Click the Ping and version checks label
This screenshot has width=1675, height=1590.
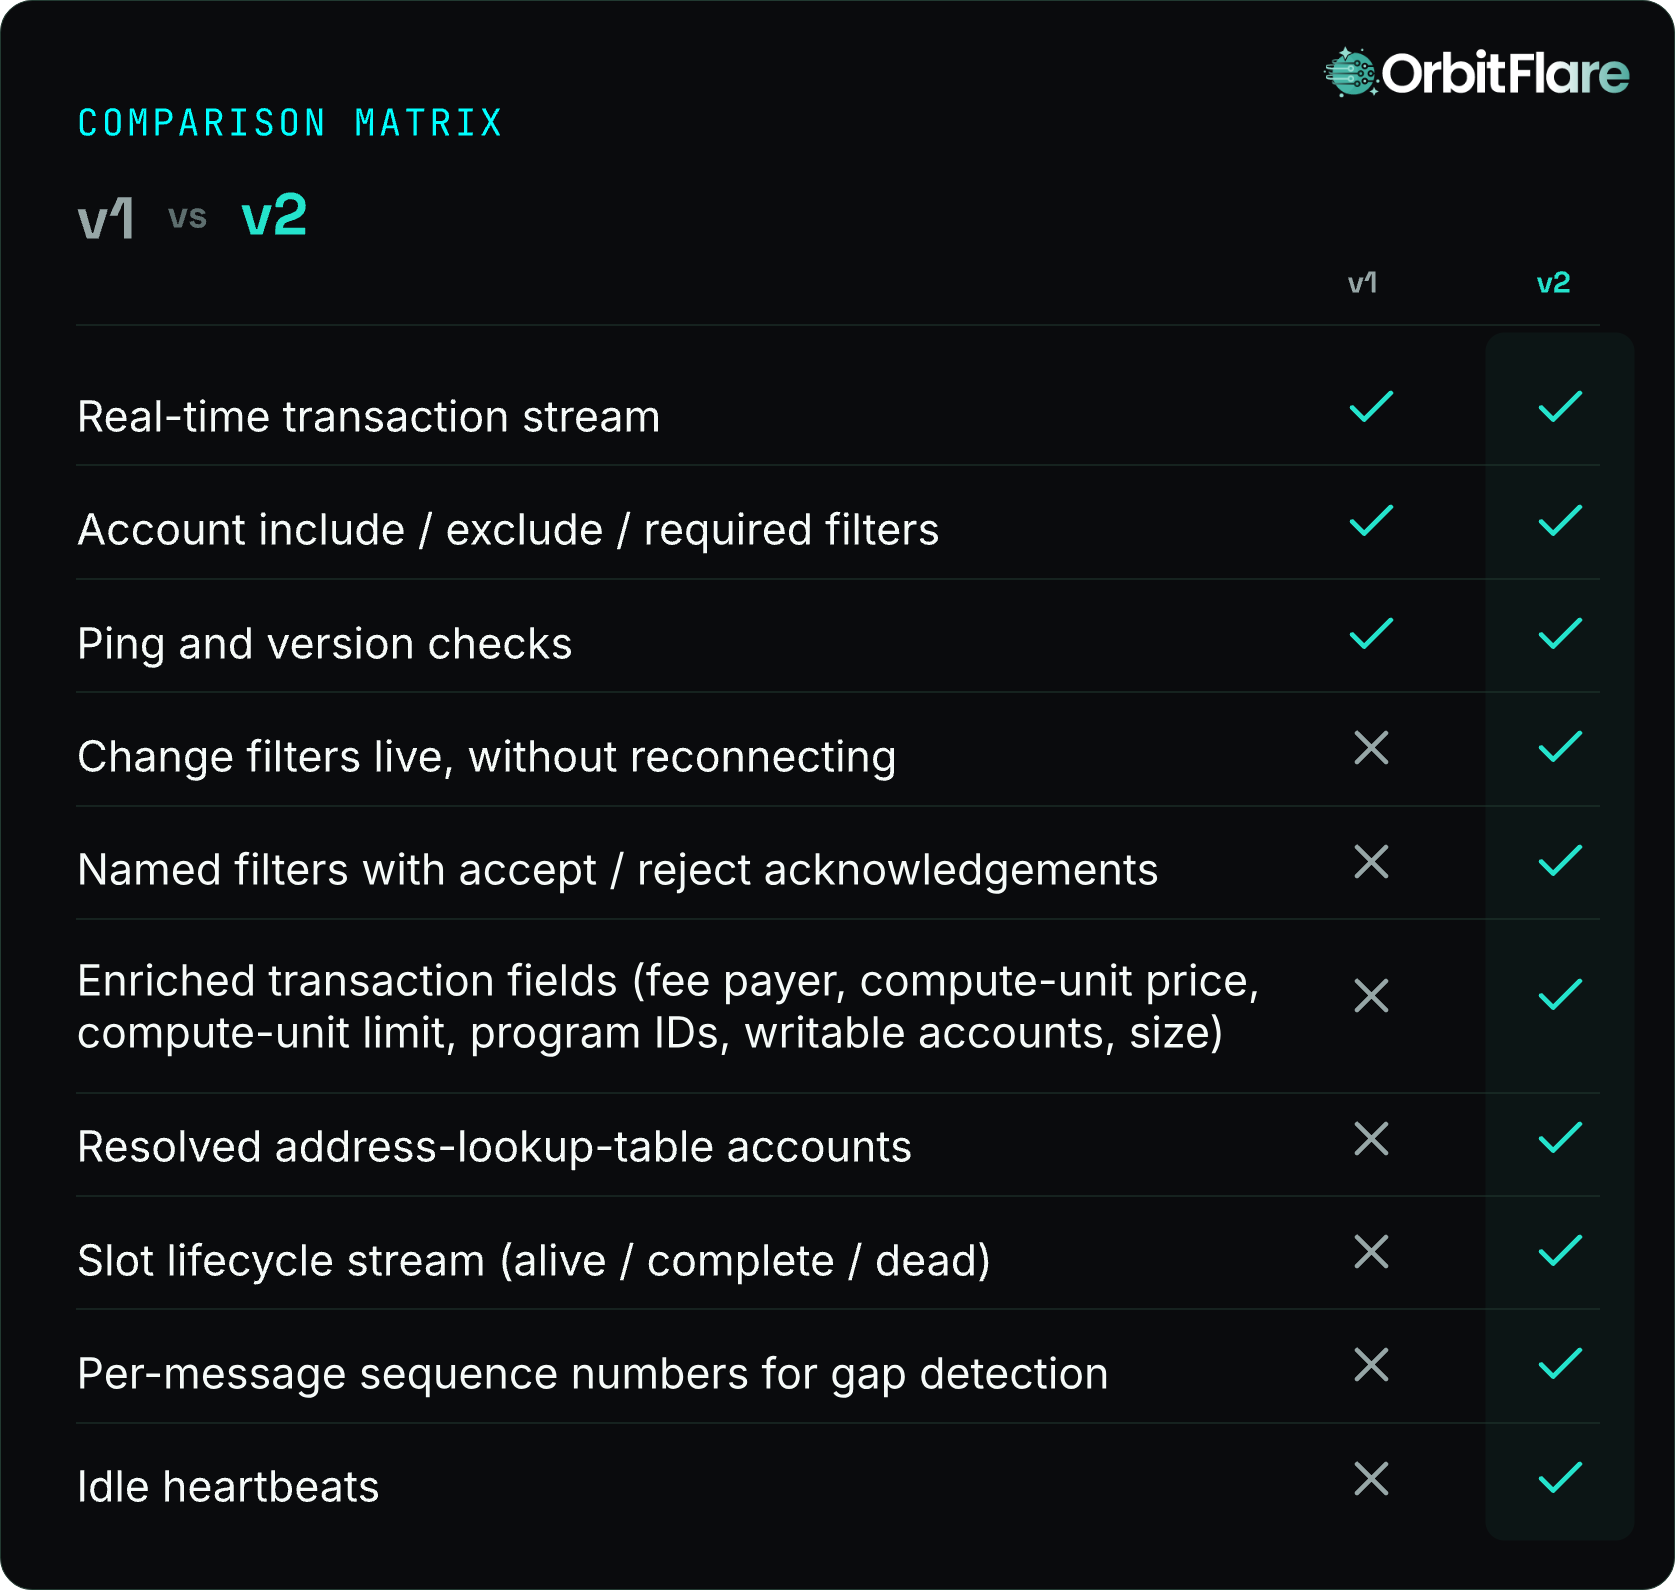(325, 644)
